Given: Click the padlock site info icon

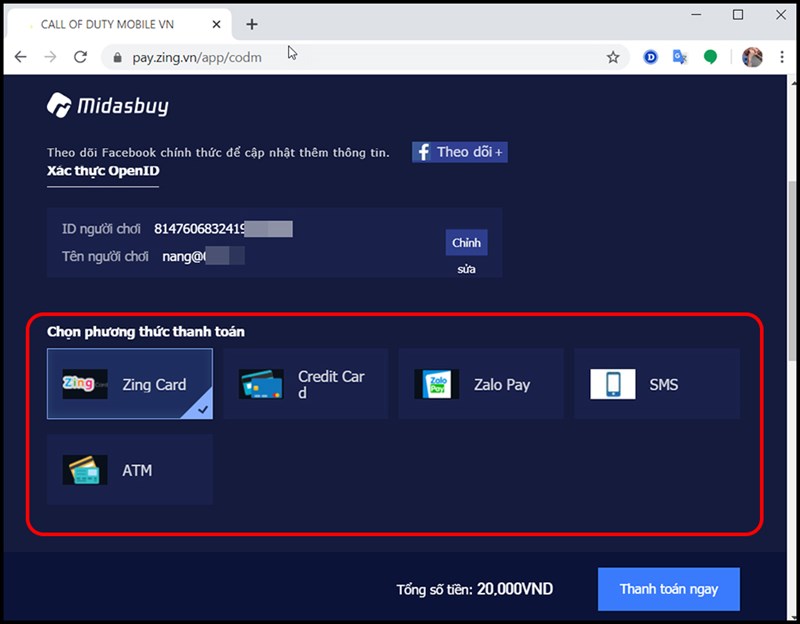Looking at the screenshot, I should point(117,57).
